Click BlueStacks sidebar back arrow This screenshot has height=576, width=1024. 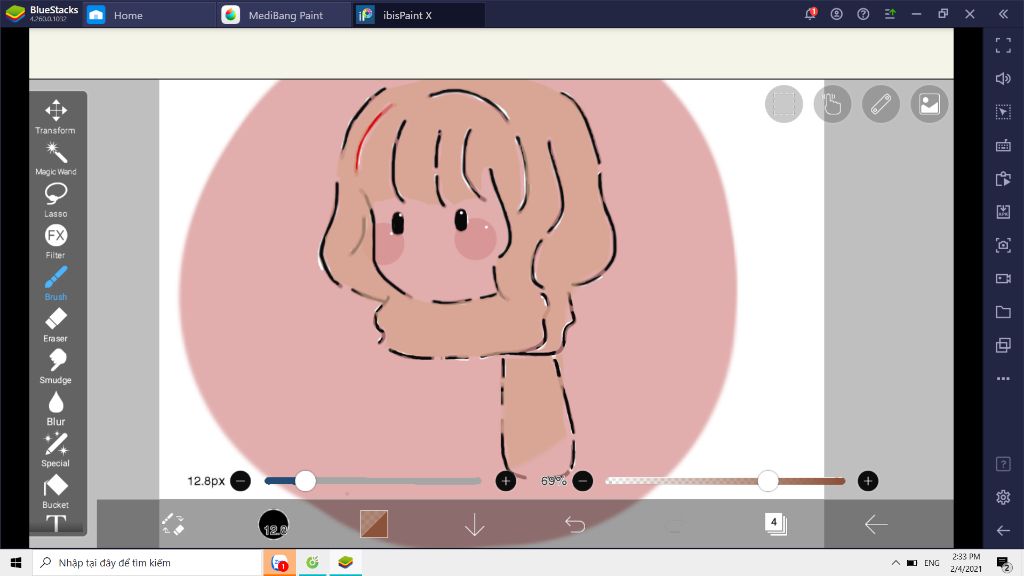tap(1003, 530)
